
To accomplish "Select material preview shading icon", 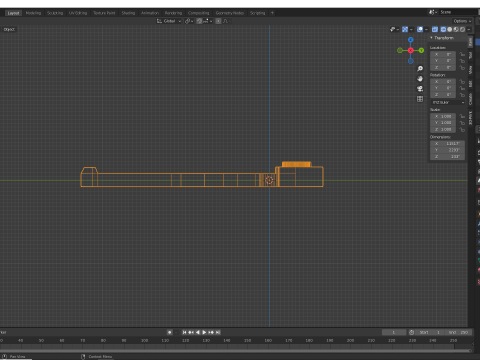I will coord(456,29).
